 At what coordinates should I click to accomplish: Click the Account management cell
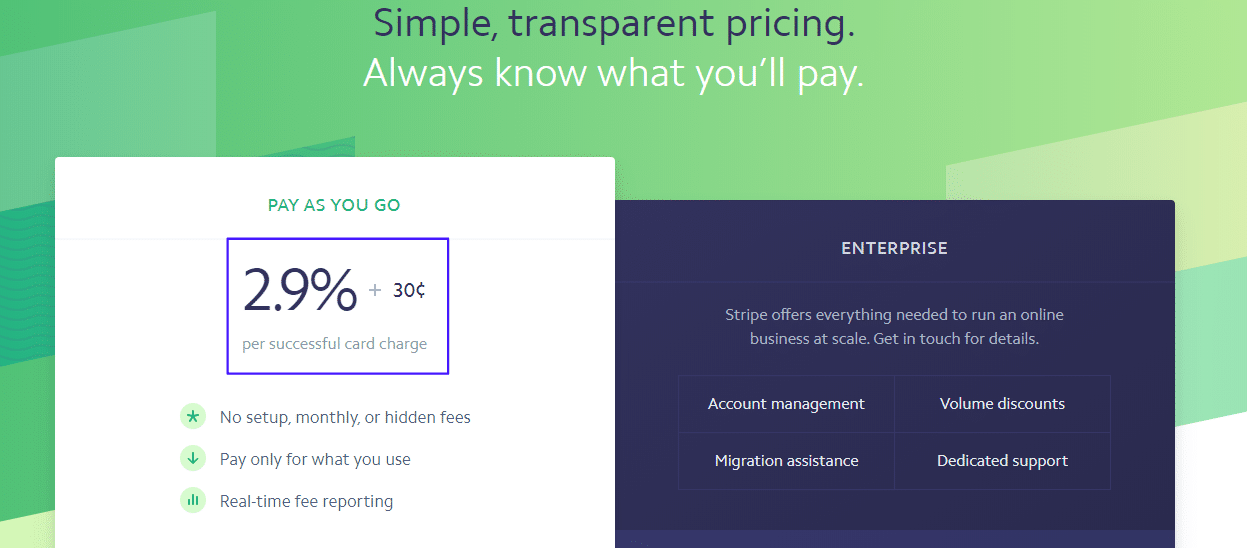[786, 404]
